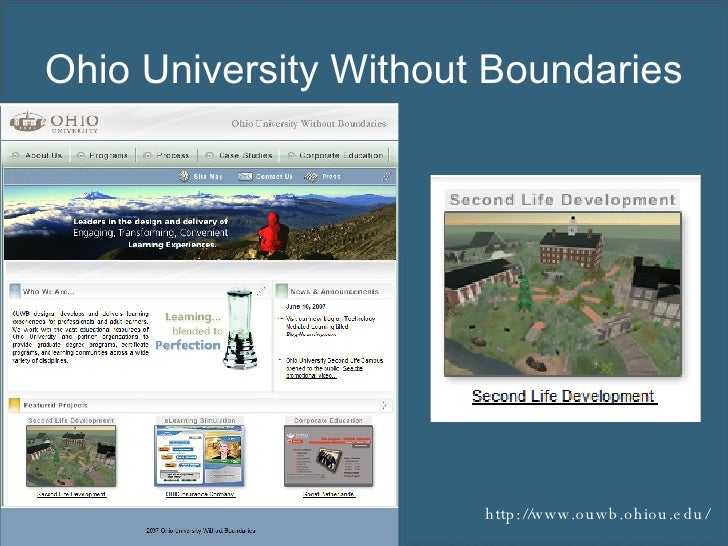Open the About Us menu item
Viewport: 728px width, 546px height.
pos(43,155)
